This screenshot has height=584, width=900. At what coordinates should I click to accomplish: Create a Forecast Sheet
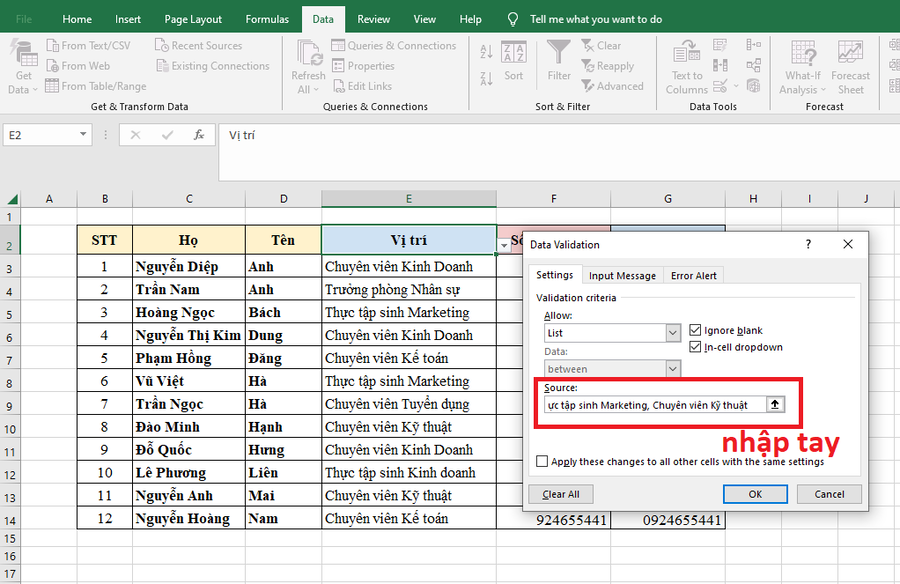tap(850, 67)
